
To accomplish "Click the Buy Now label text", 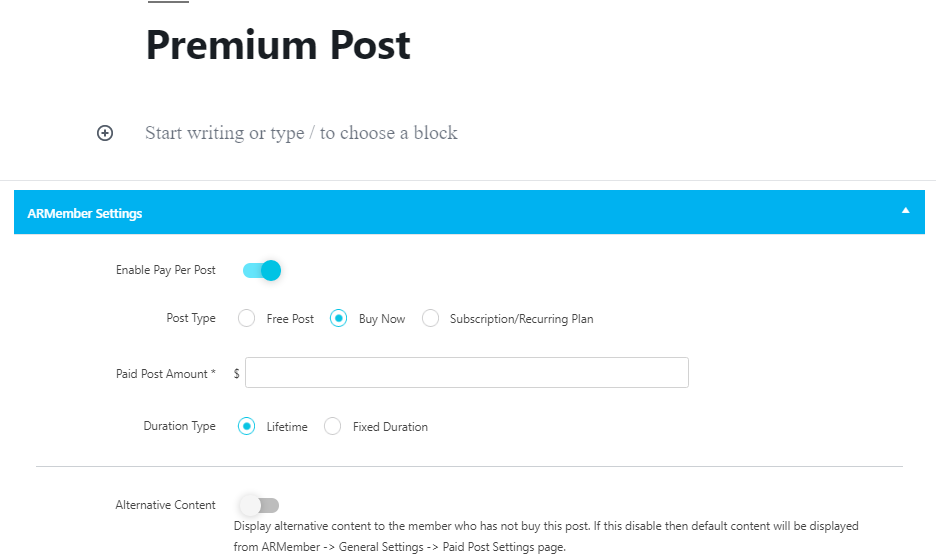I will (382, 319).
